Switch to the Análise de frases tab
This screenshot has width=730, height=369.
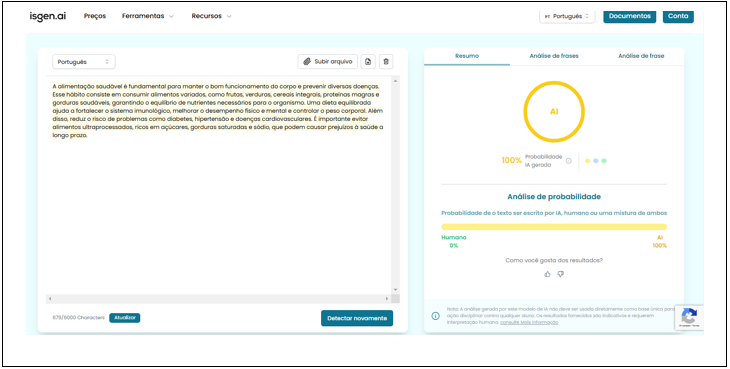tap(554, 56)
